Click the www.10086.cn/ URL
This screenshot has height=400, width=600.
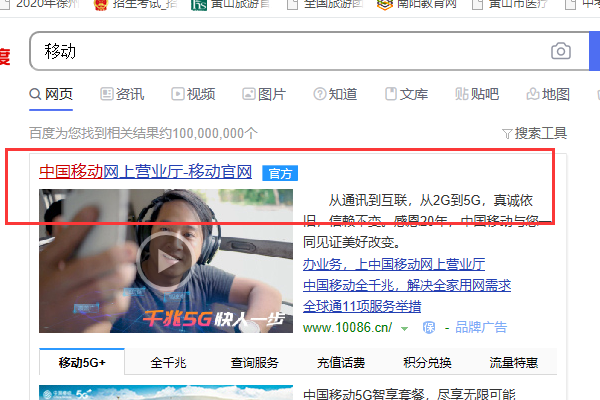pyautogui.click(x=347, y=328)
